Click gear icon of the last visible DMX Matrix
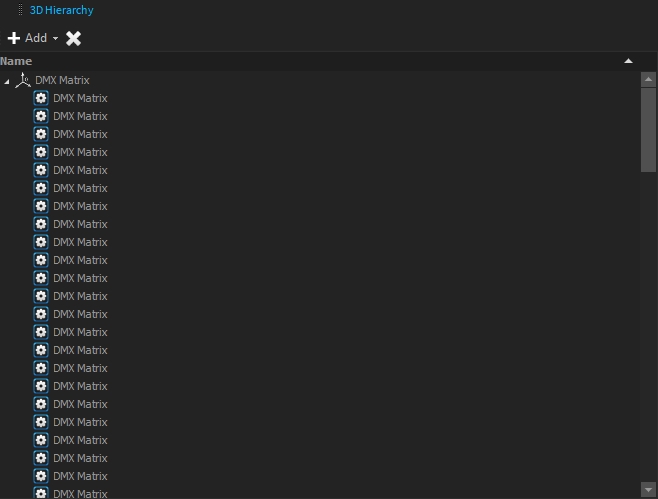This screenshot has width=658, height=499. coord(41,493)
